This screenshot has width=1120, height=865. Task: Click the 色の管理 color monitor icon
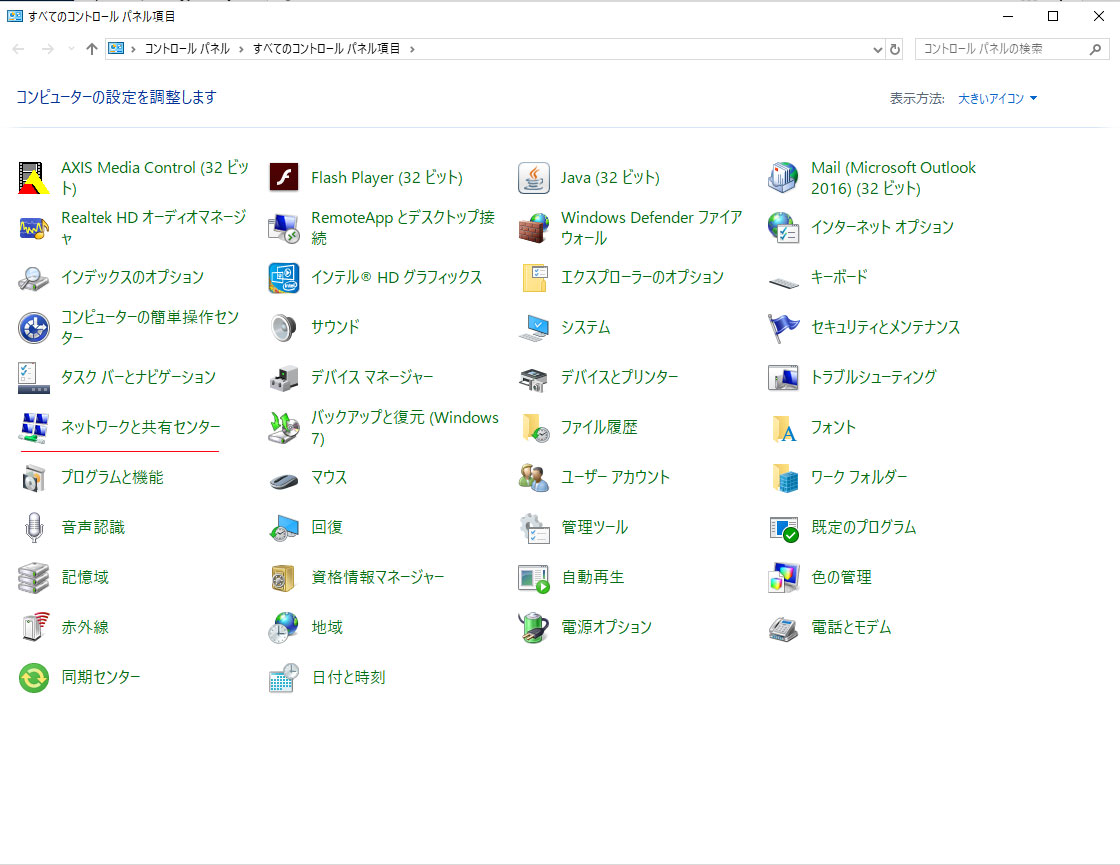point(784,578)
